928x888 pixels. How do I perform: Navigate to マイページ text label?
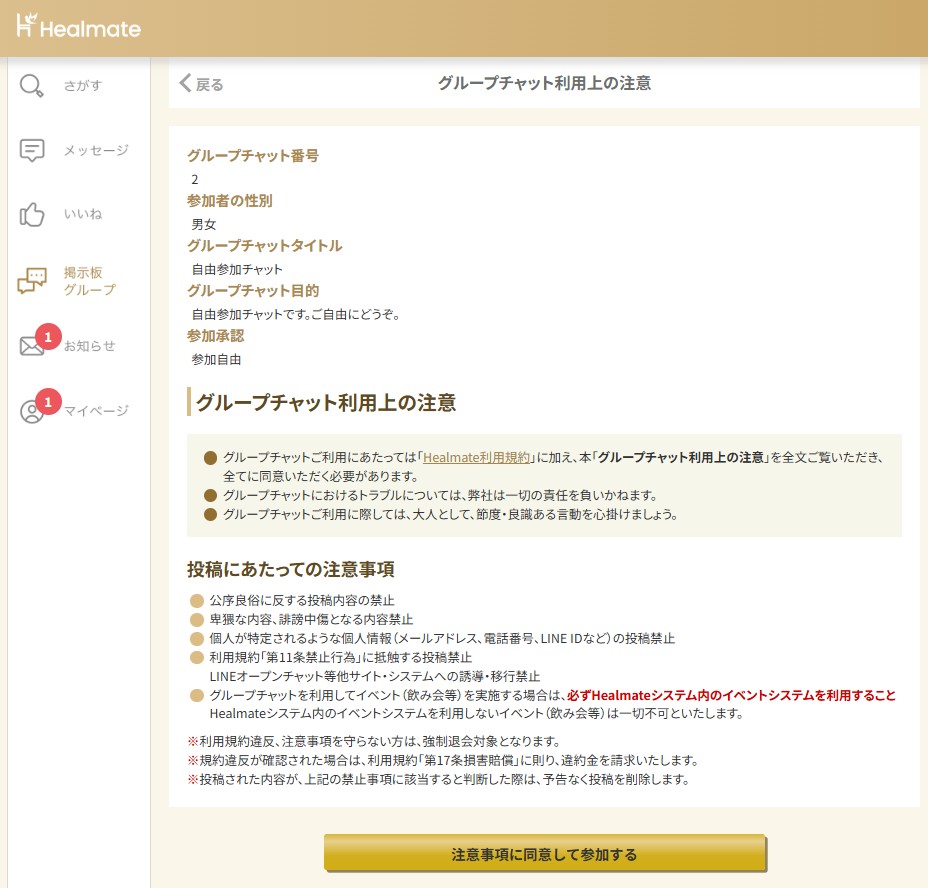[96, 411]
